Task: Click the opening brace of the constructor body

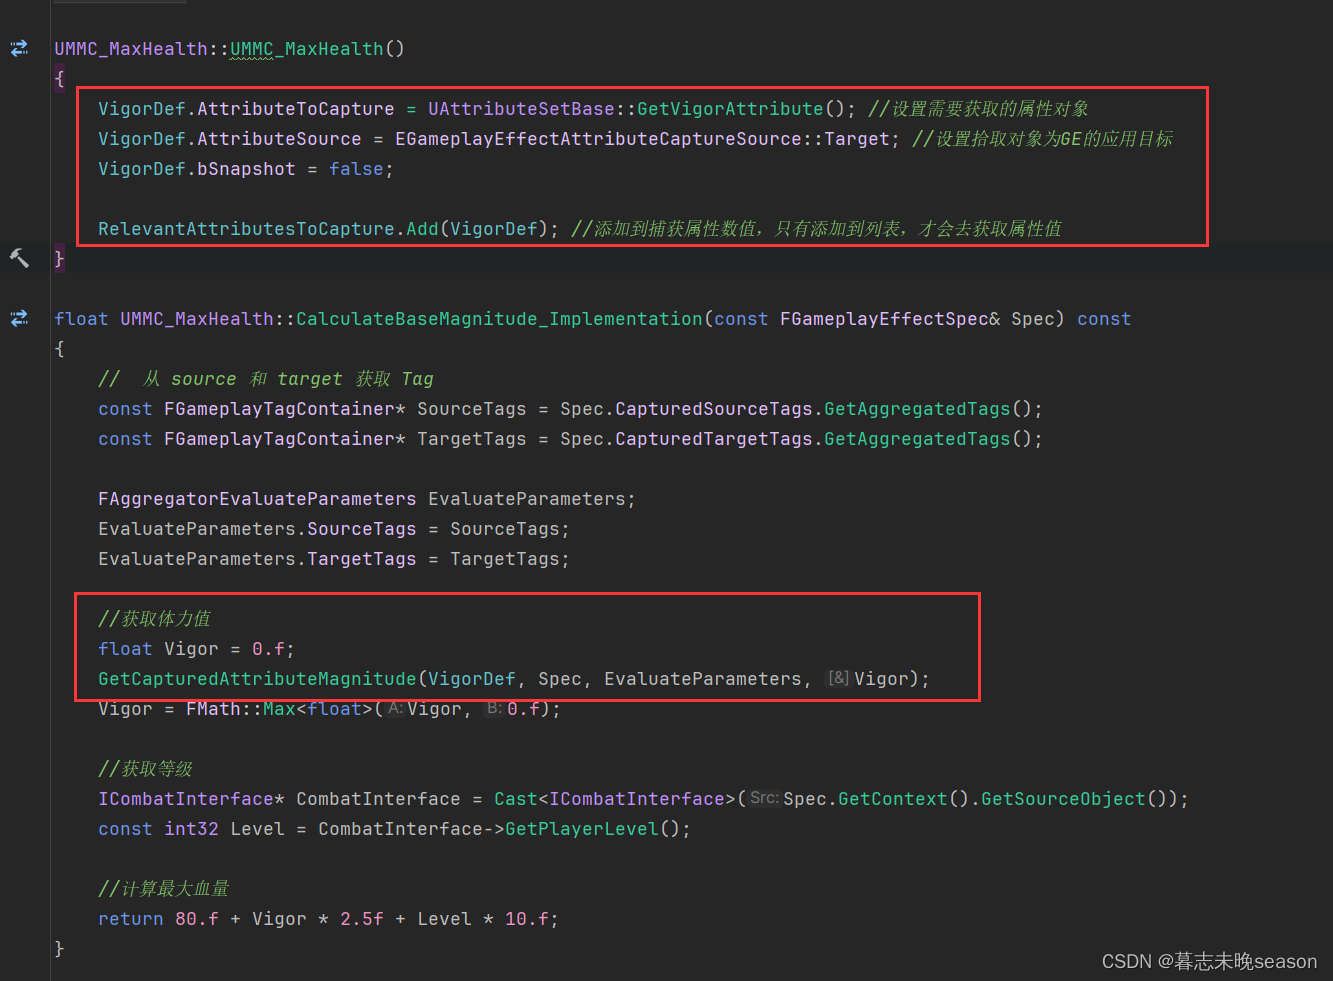Action: point(58,78)
